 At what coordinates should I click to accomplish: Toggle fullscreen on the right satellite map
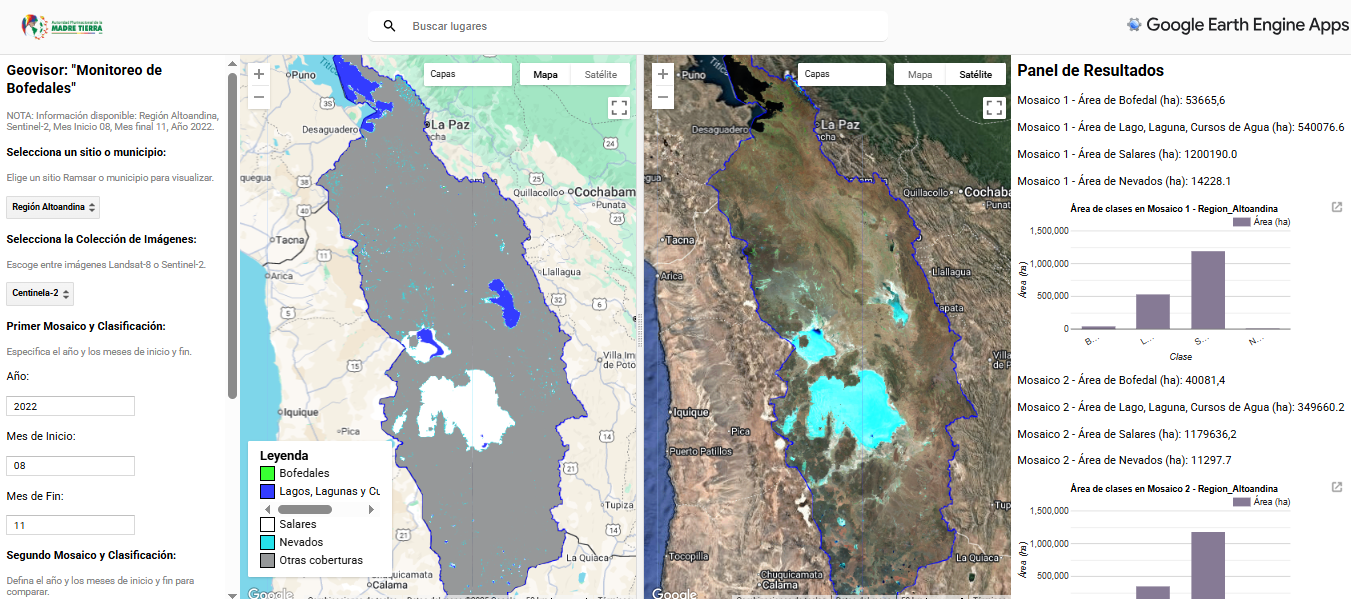993,108
